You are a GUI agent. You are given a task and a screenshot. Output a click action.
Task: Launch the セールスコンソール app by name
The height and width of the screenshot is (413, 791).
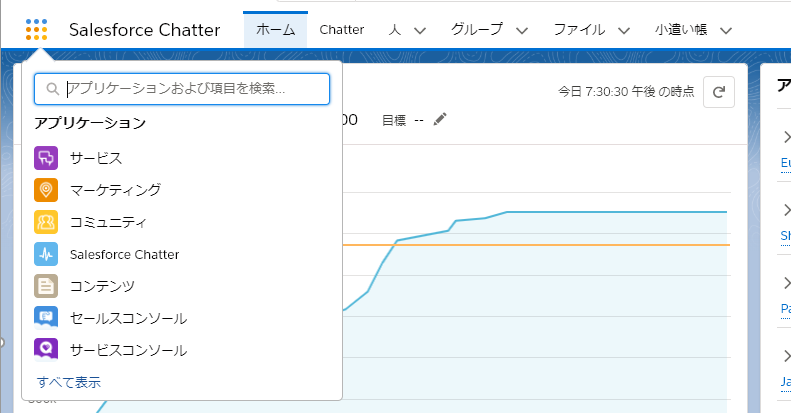129,318
